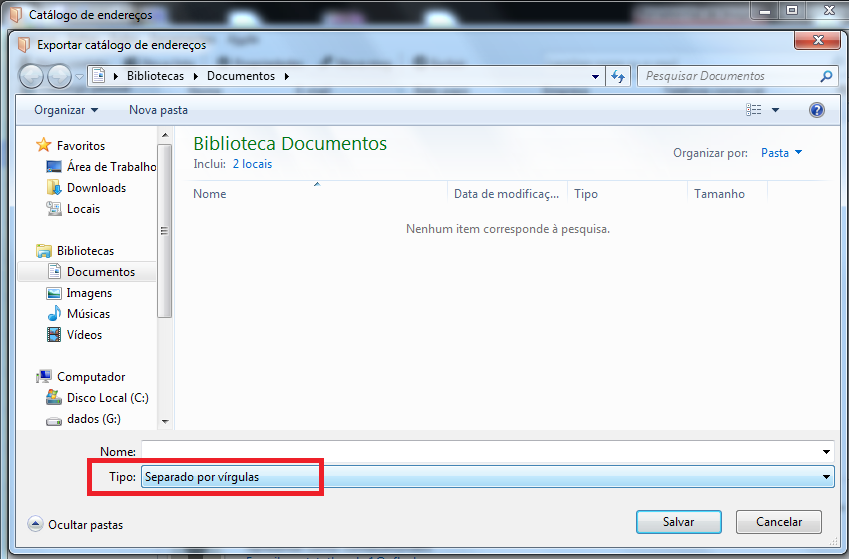Open the Músicas library

click(88, 314)
